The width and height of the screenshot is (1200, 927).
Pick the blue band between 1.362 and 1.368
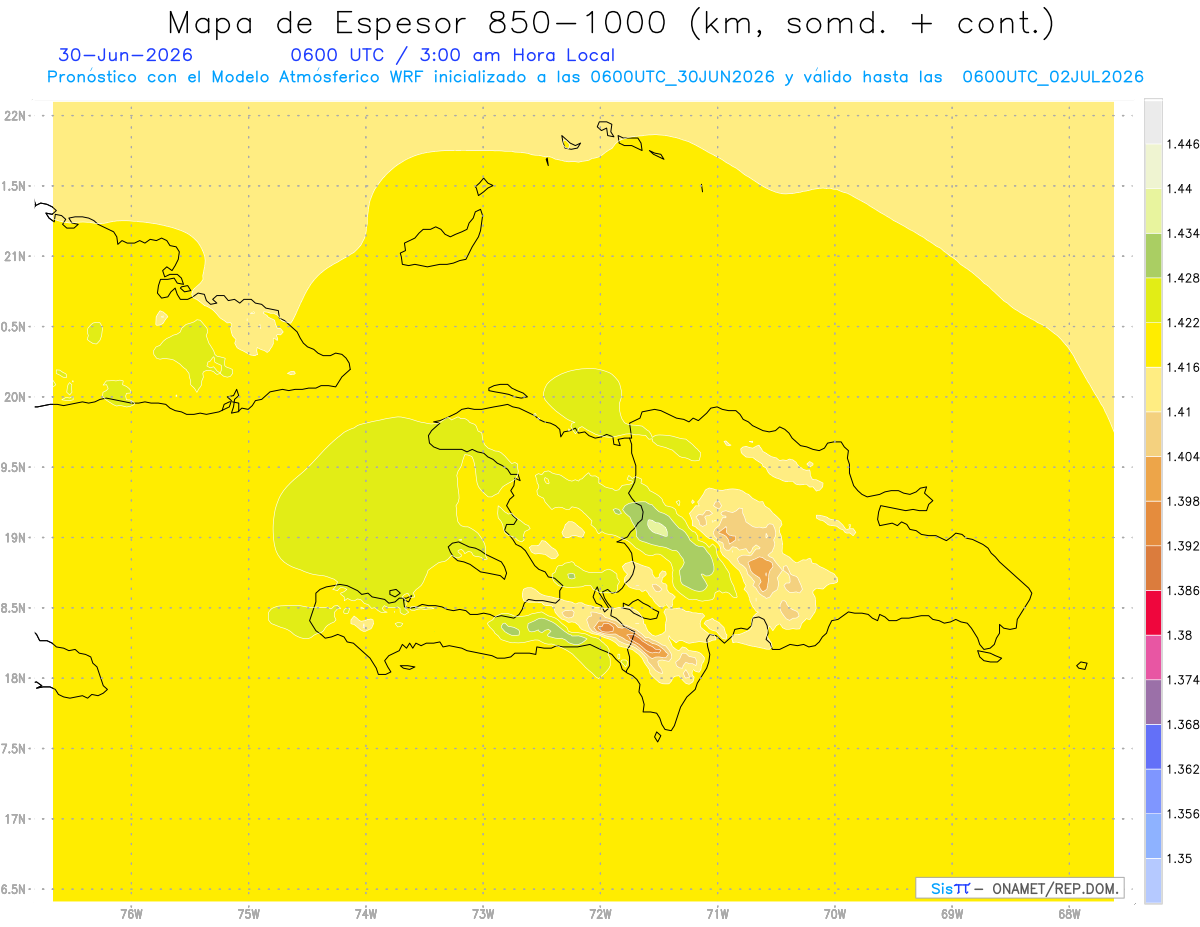coord(1153,746)
